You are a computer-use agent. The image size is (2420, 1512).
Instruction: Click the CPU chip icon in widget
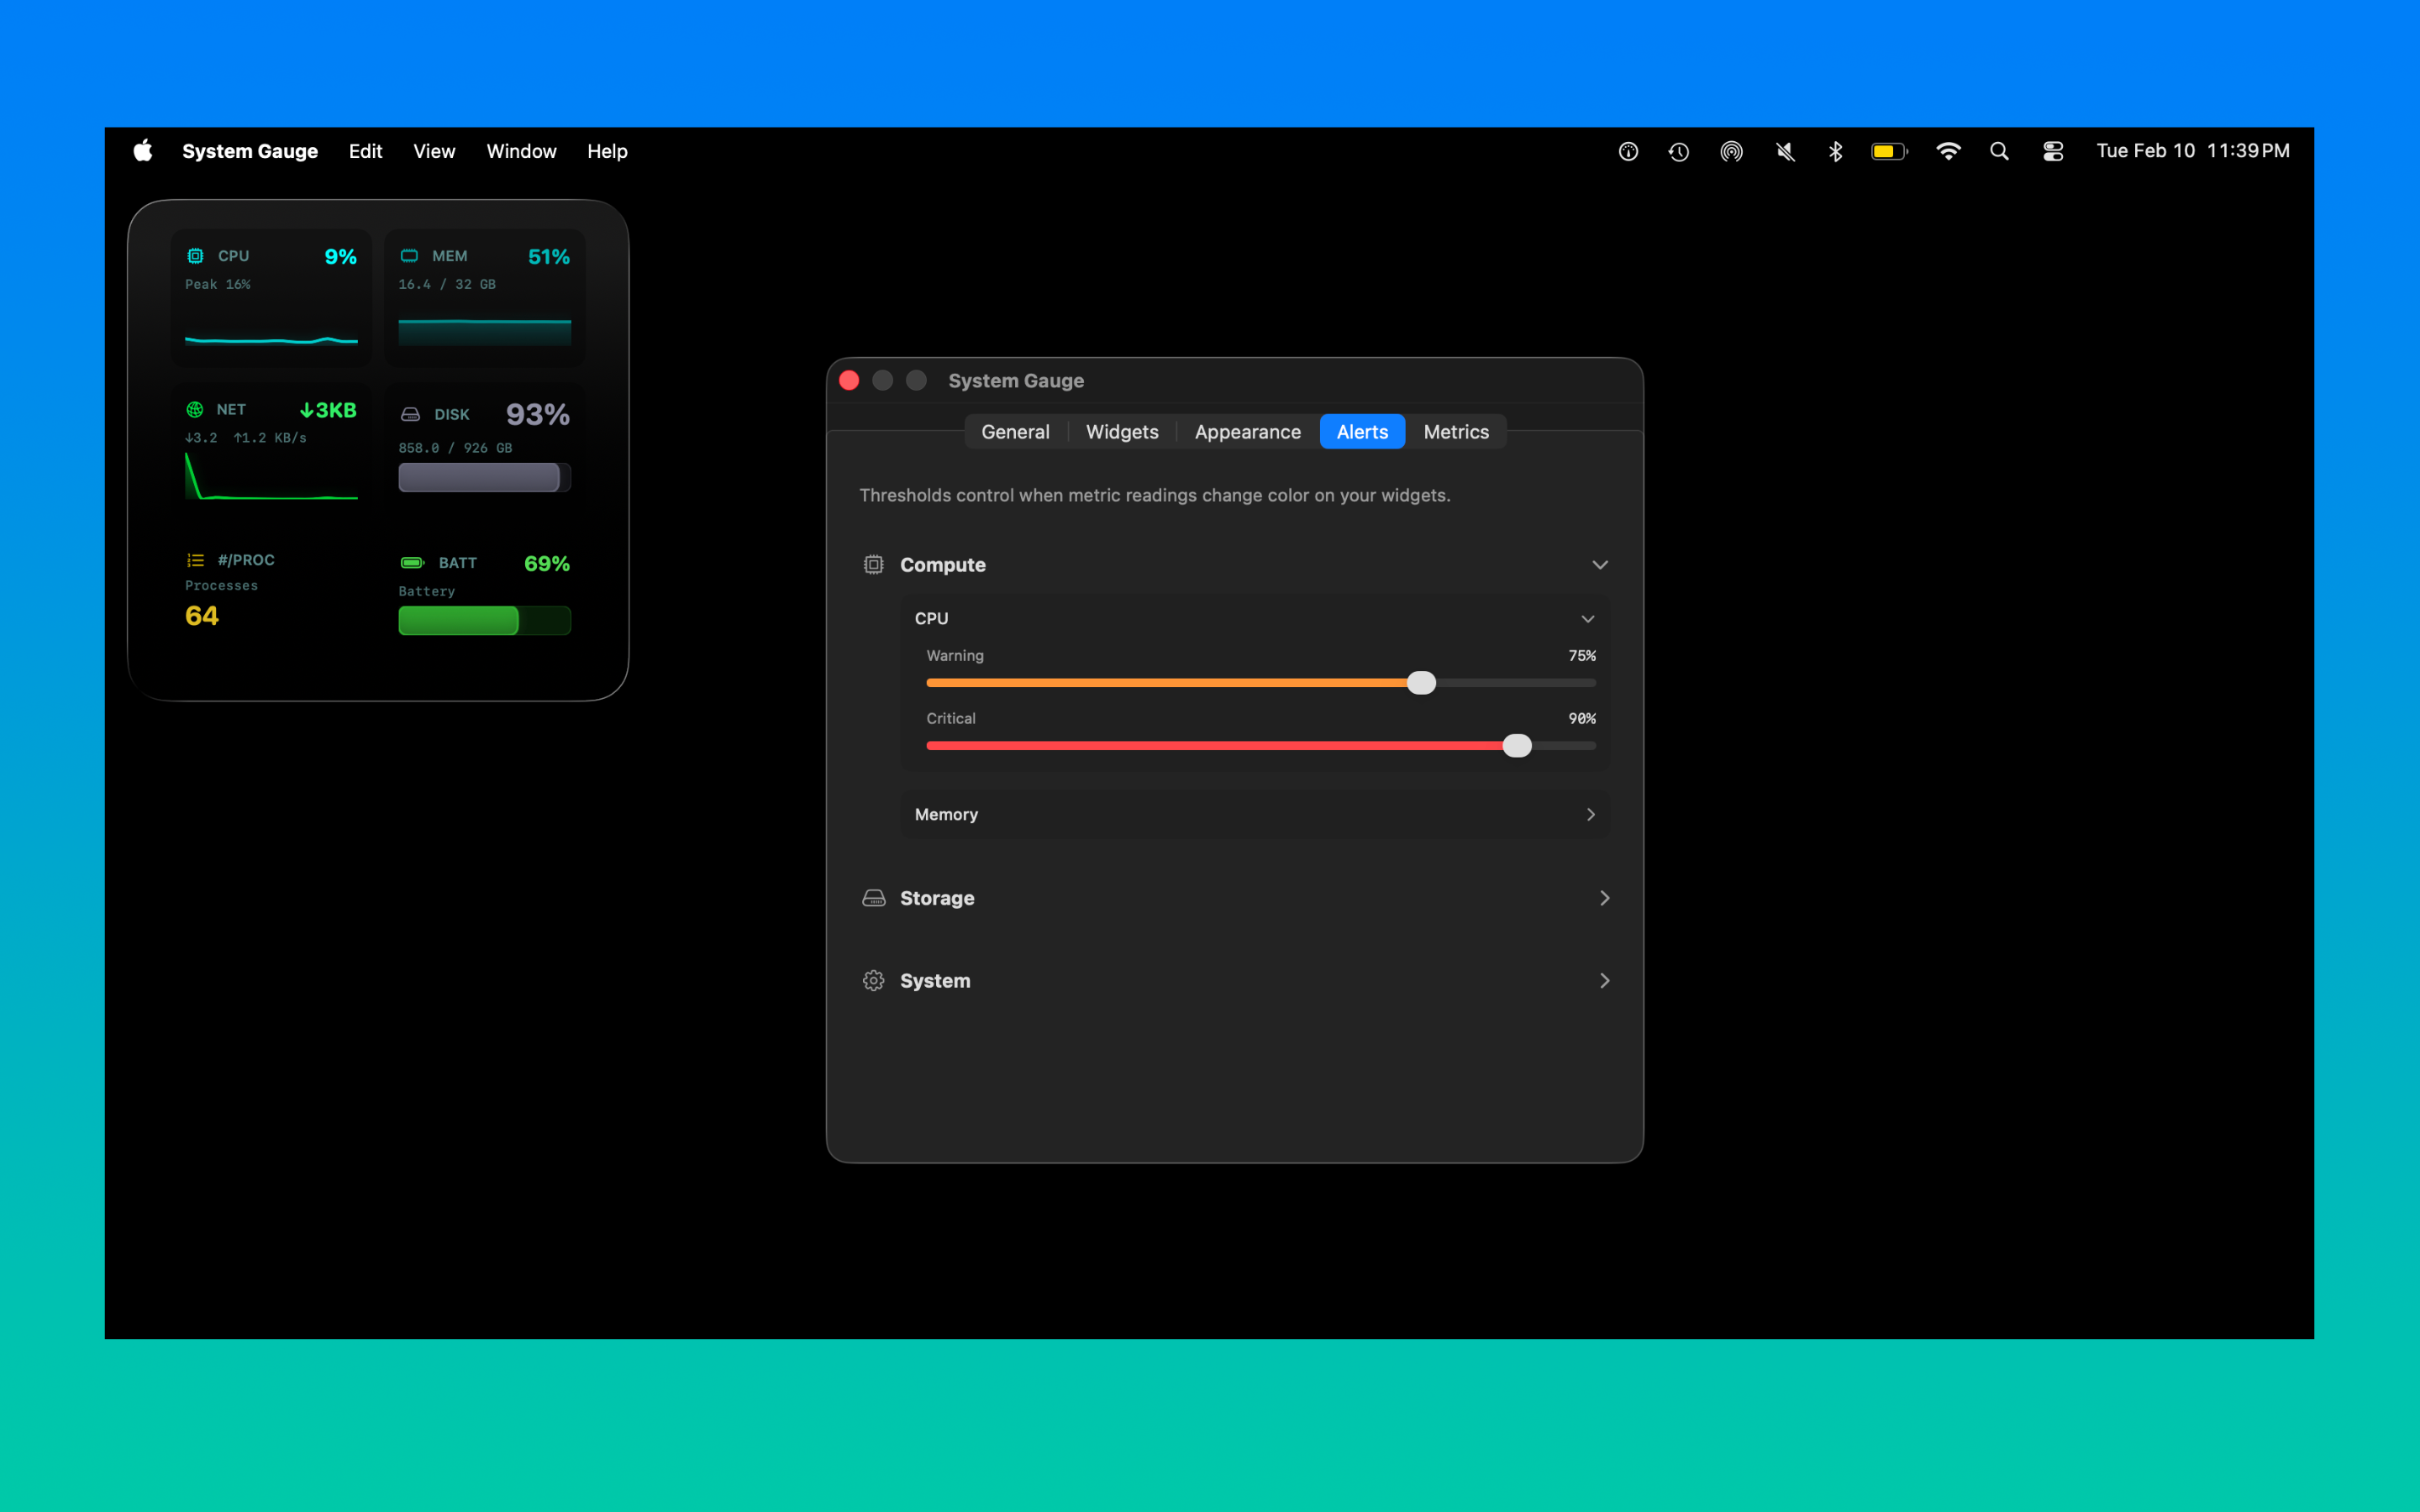[x=195, y=256]
